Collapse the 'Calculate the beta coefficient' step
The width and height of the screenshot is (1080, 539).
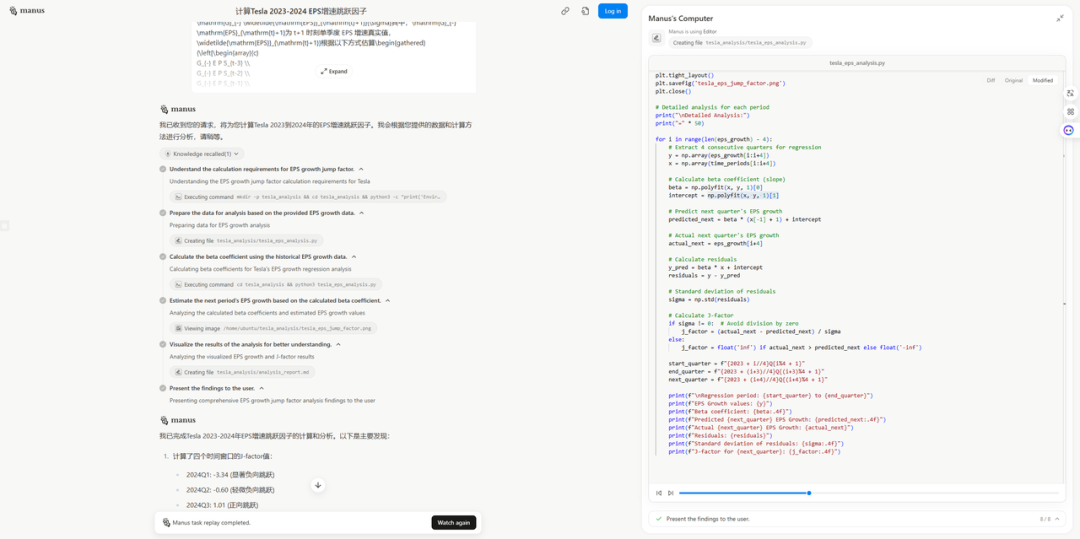pos(353,257)
